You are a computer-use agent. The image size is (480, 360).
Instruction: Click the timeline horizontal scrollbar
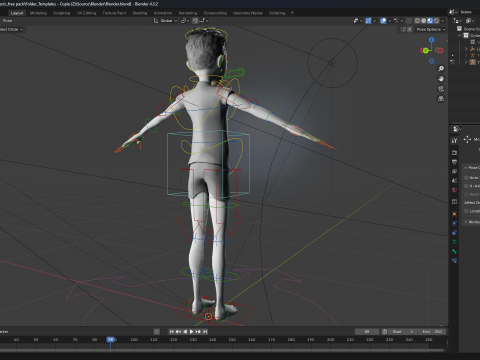pyautogui.click(x=222, y=350)
